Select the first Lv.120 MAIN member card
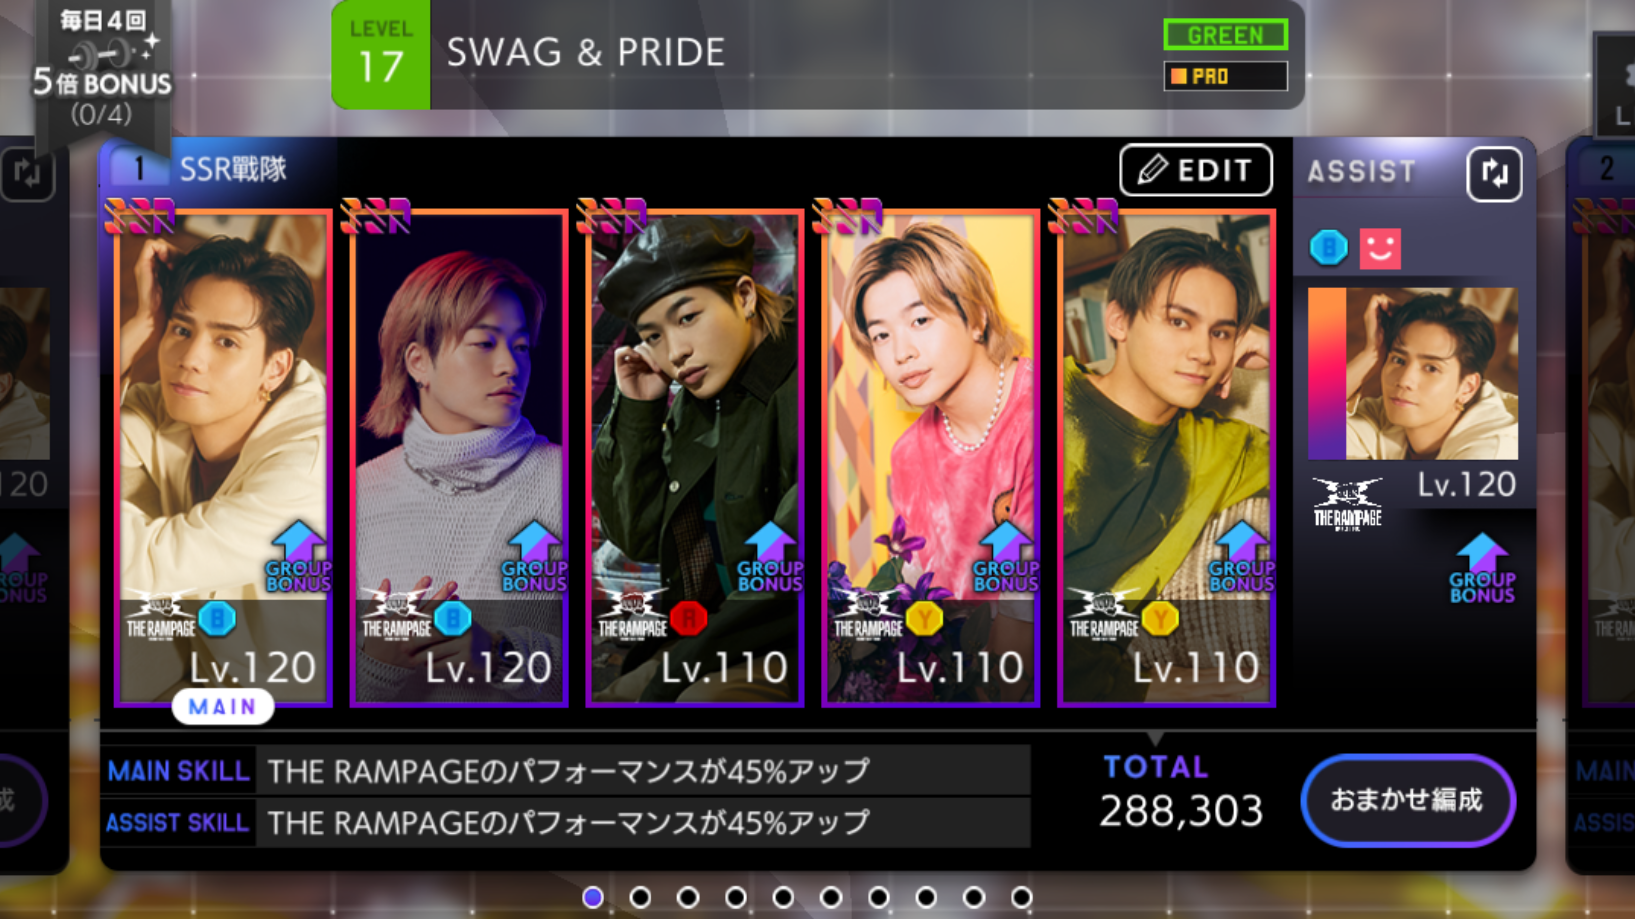 pyautogui.click(x=223, y=458)
